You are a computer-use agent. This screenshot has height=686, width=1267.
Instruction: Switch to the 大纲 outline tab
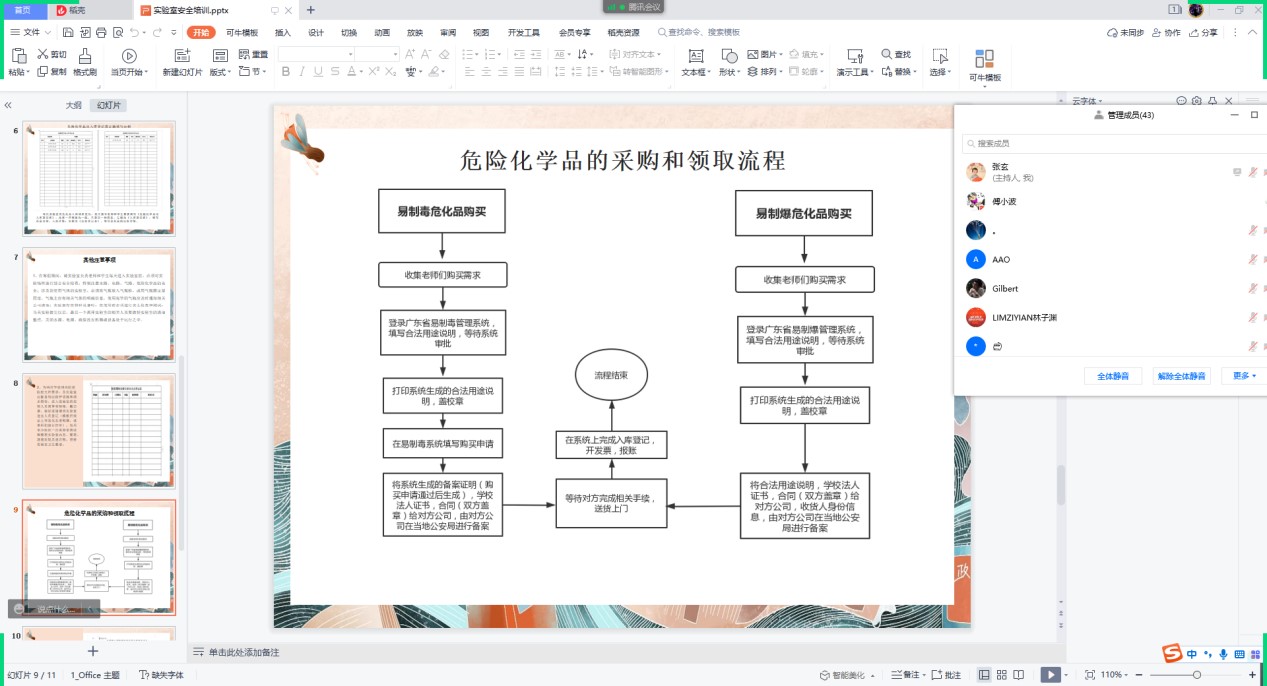point(73,105)
